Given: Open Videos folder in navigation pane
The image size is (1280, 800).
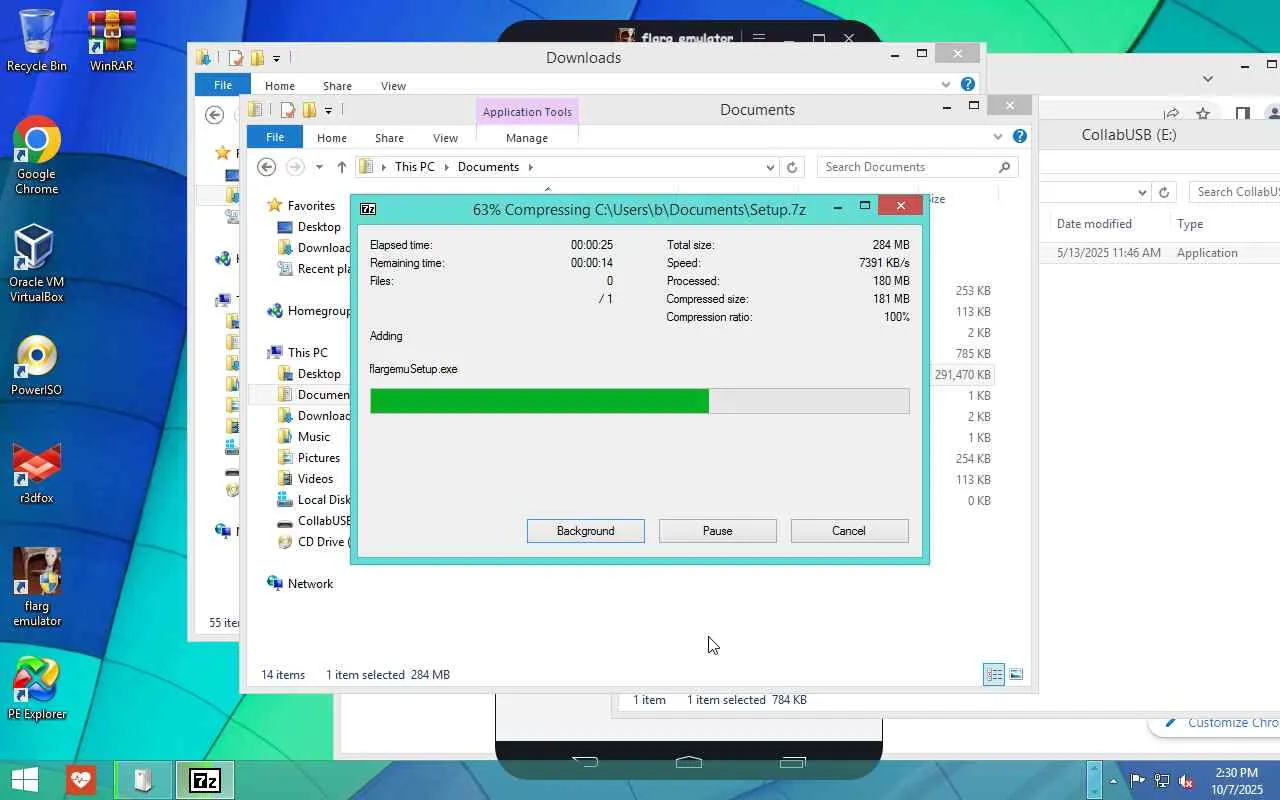Looking at the screenshot, I should 315,479.
